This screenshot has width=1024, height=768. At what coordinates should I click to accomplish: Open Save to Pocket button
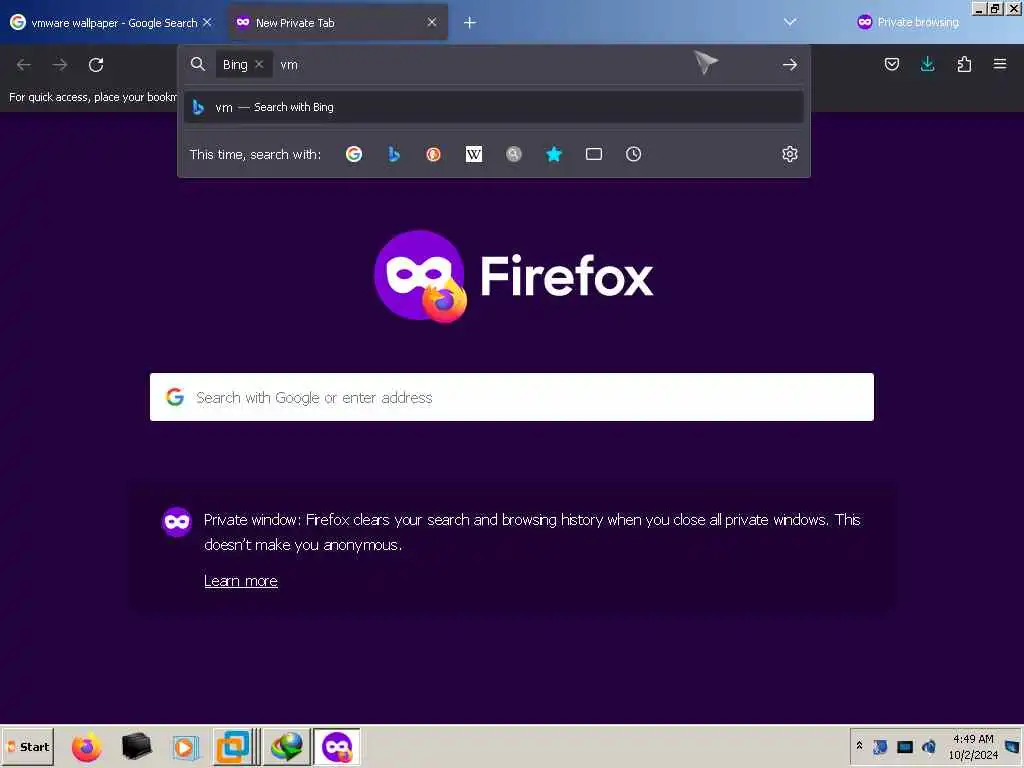coord(892,64)
